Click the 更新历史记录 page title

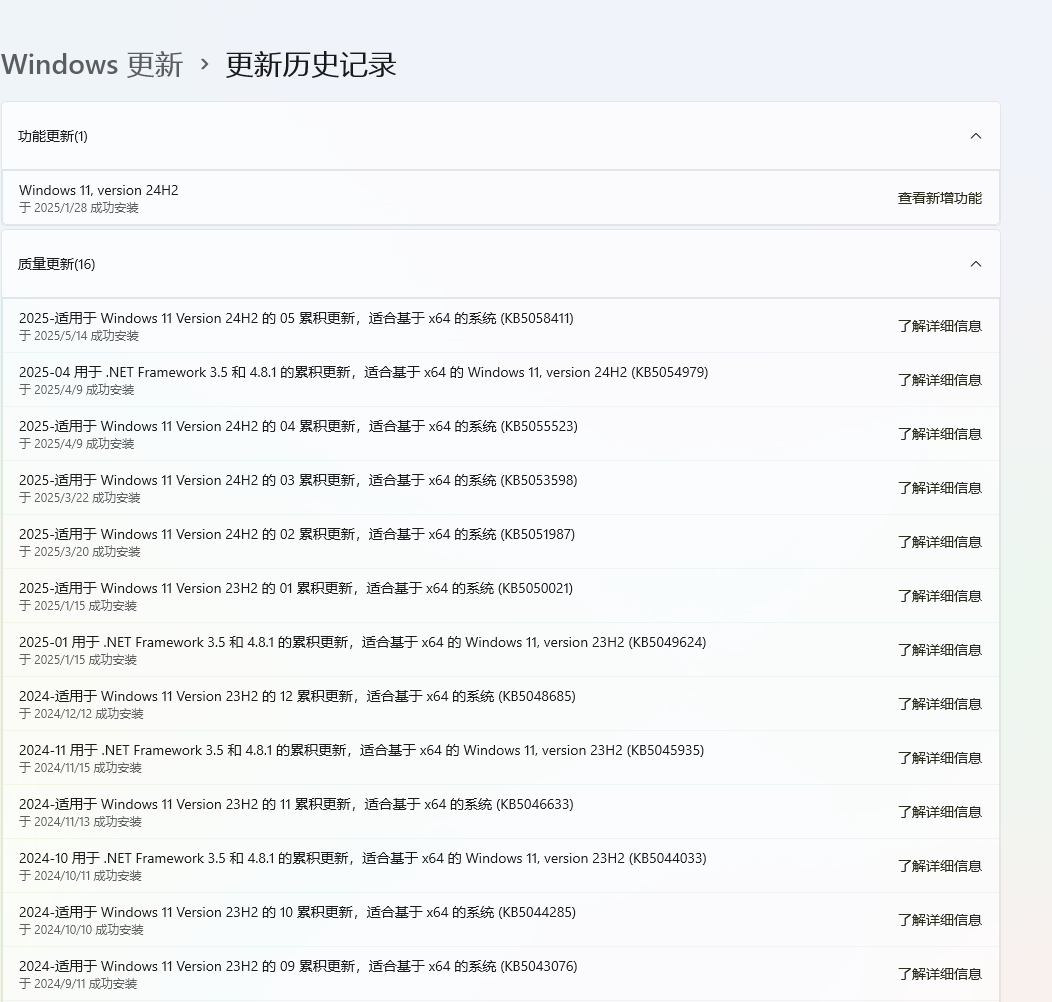[311, 65]
